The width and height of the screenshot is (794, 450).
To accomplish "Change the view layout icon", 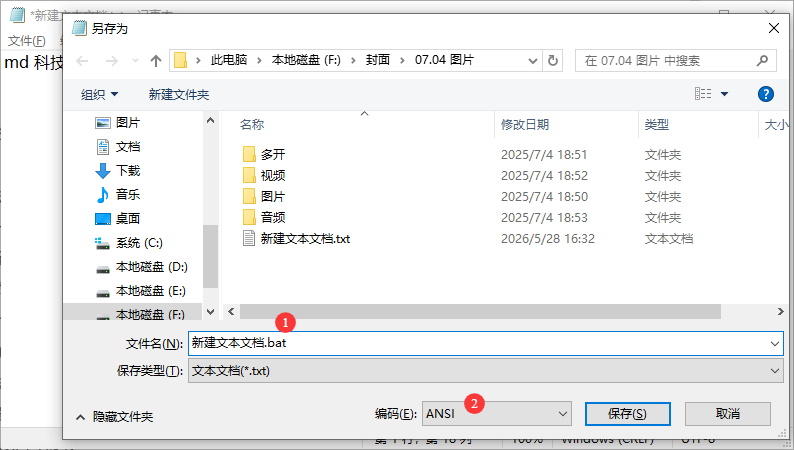I will coord(703,94).
